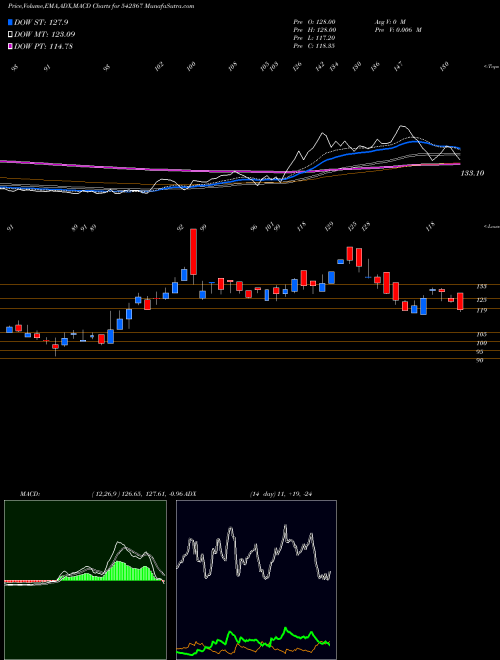Click the 90 price level label
The height and width of the screenshot is (660, 500).
click(480, 361)
